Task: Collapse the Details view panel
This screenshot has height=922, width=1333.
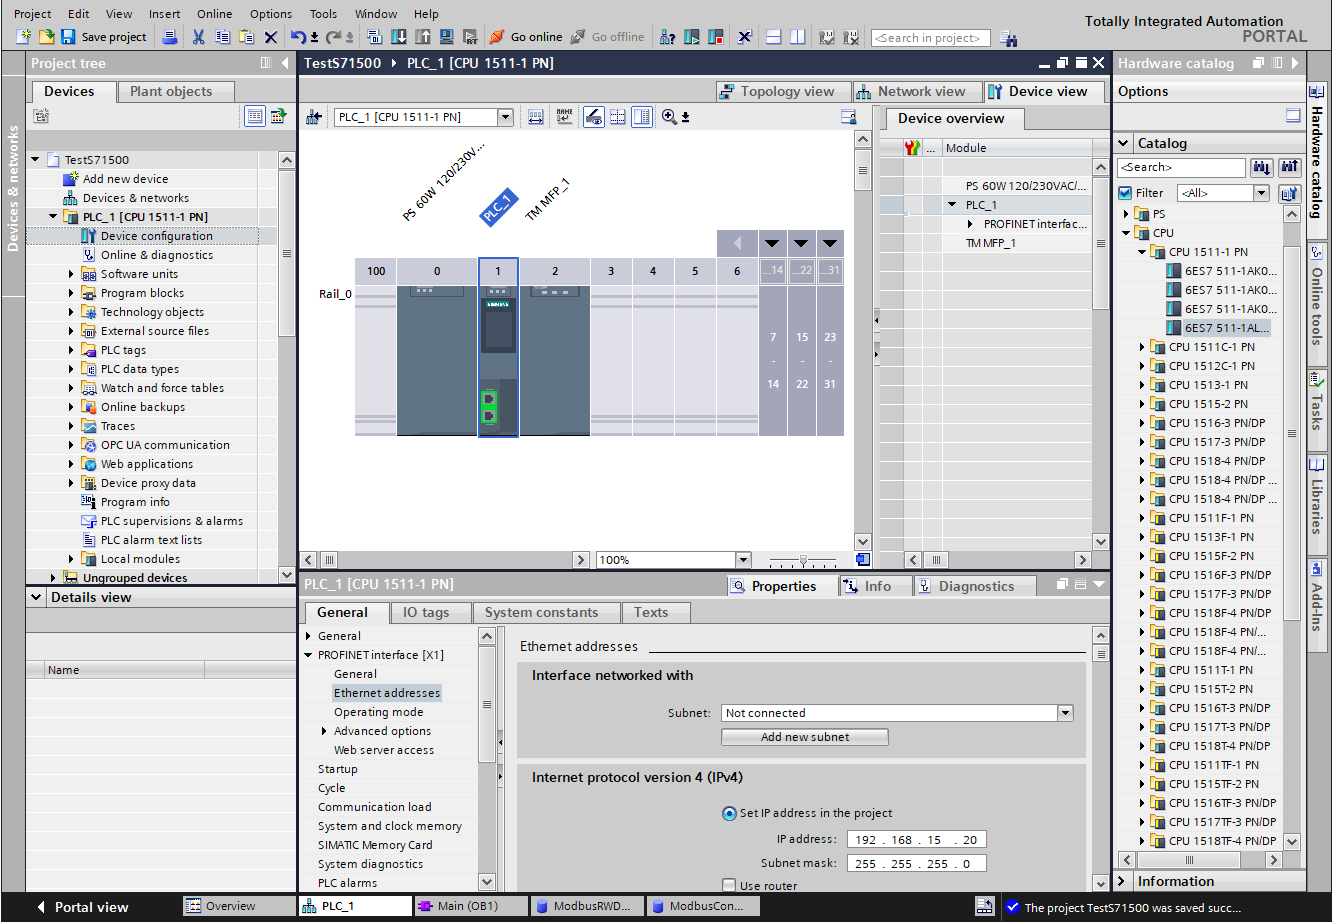Action: click(x=37, y=597)
